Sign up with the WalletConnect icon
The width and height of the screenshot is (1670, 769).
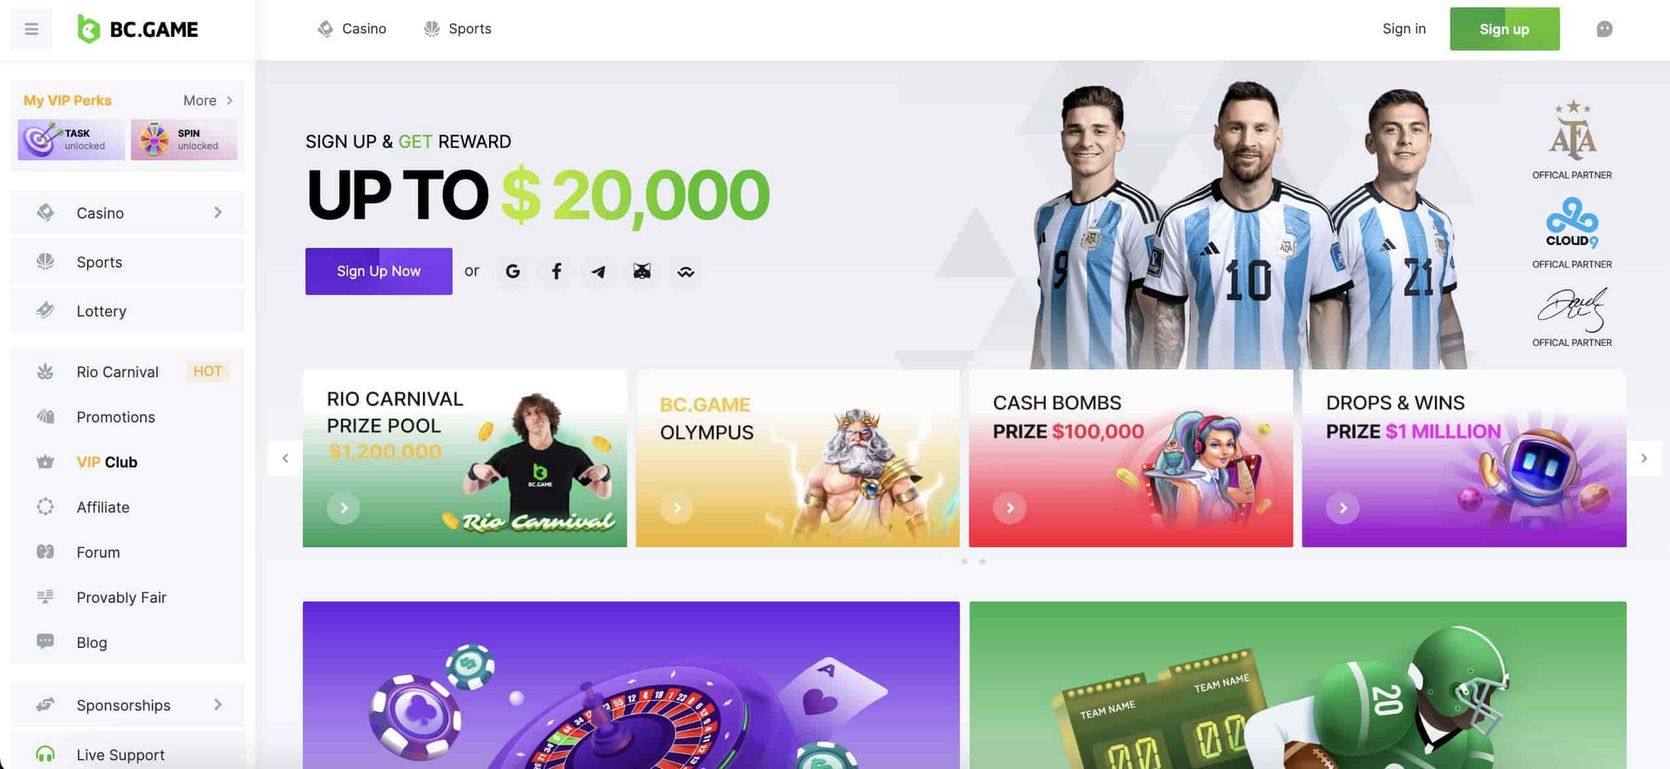tap(685, 271)
